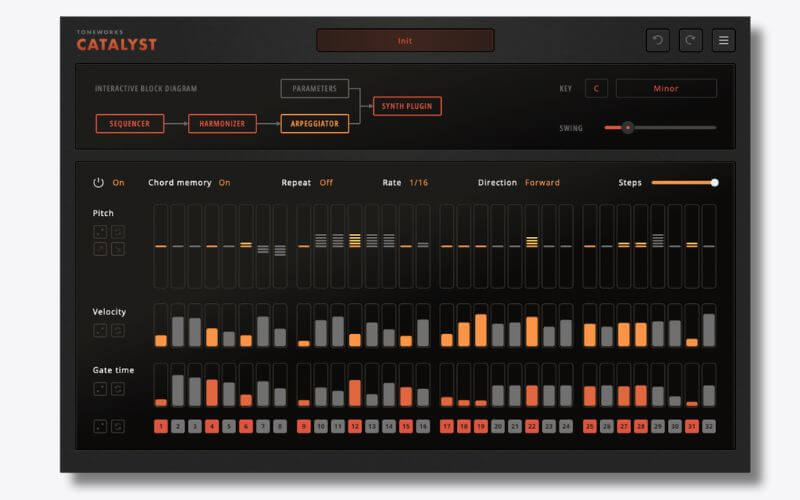The height and width of the screenshot is (500, 800).
Task: Click the arpeggiator power icon
Action: tap(98, 183)
